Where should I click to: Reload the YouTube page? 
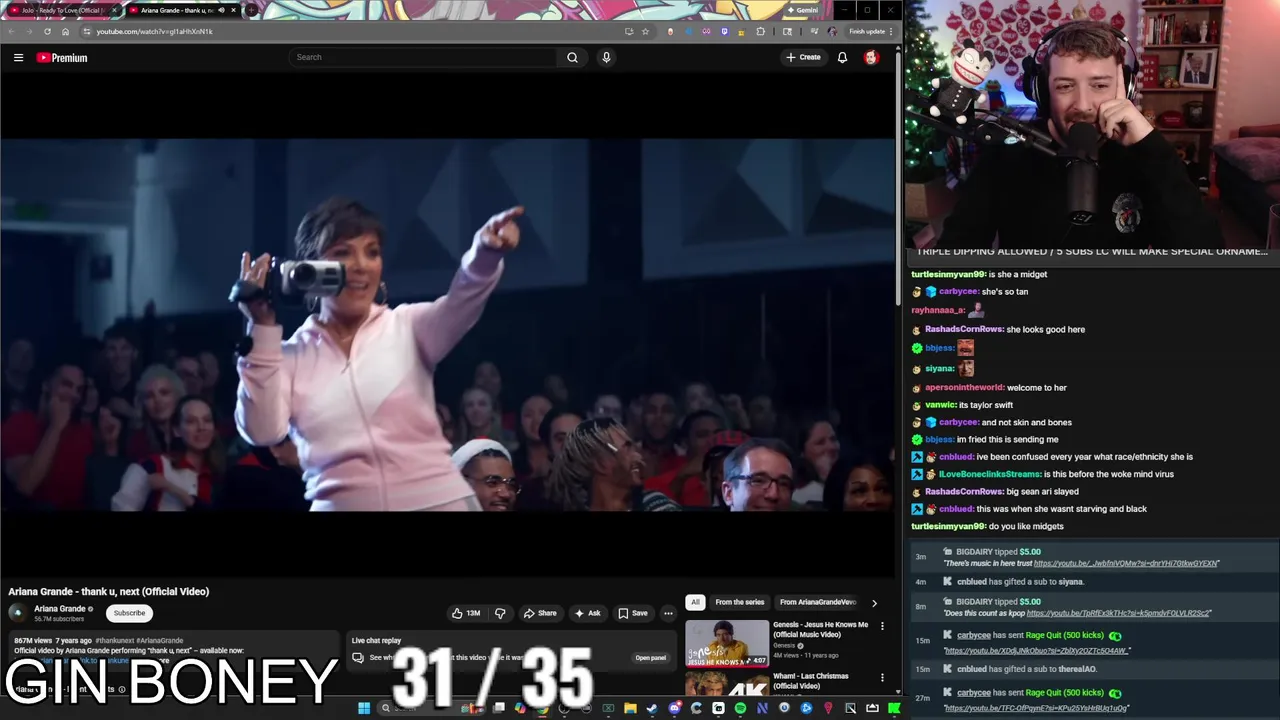pos(47,31)
